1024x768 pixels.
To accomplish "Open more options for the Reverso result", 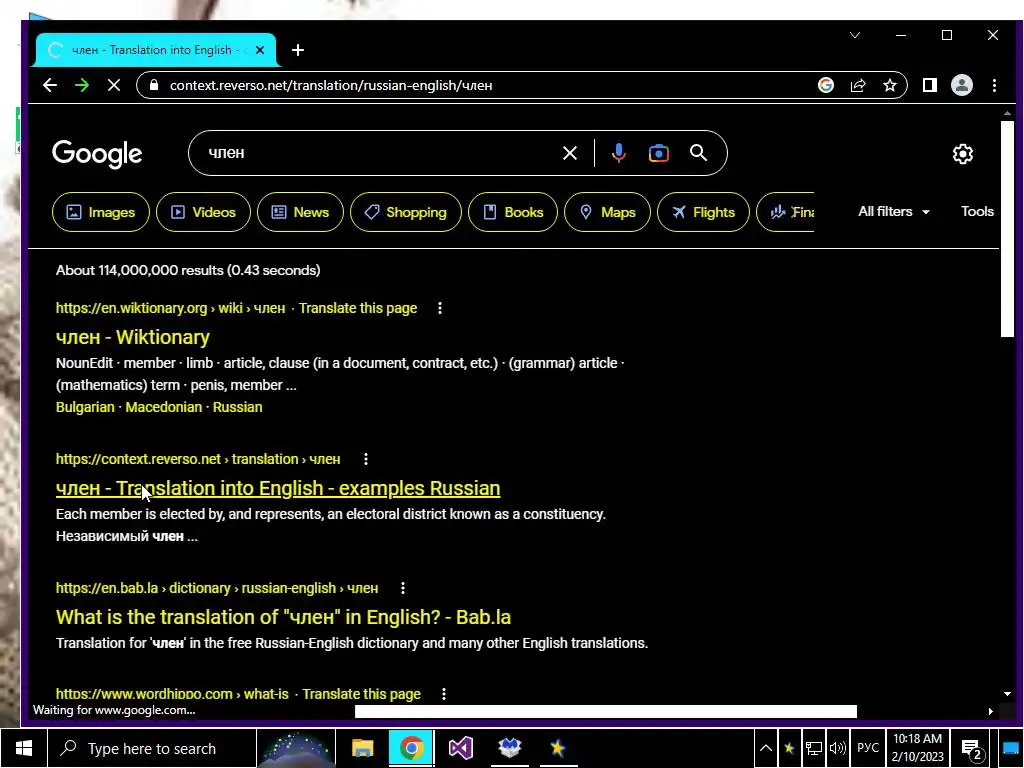I will 366,459.
